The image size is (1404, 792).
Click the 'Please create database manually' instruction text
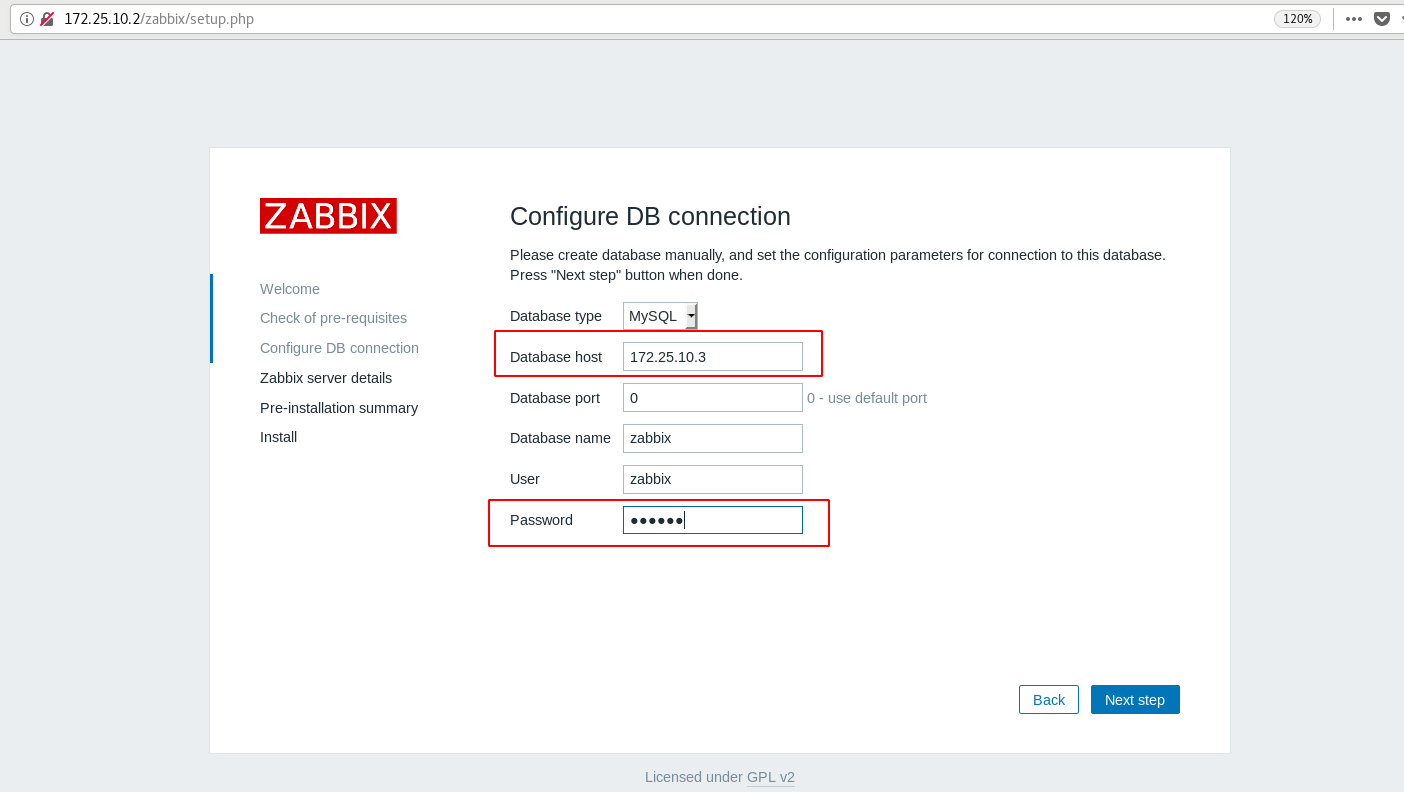(838, 265)
